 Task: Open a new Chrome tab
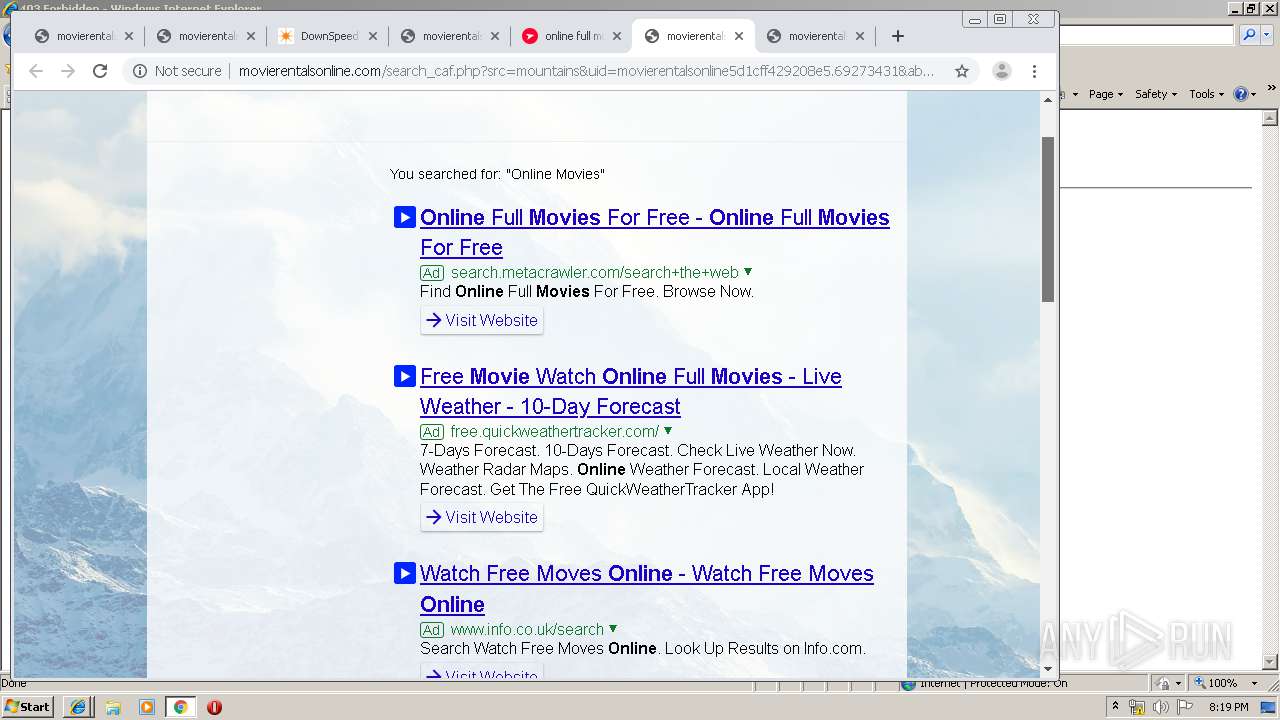898,36
